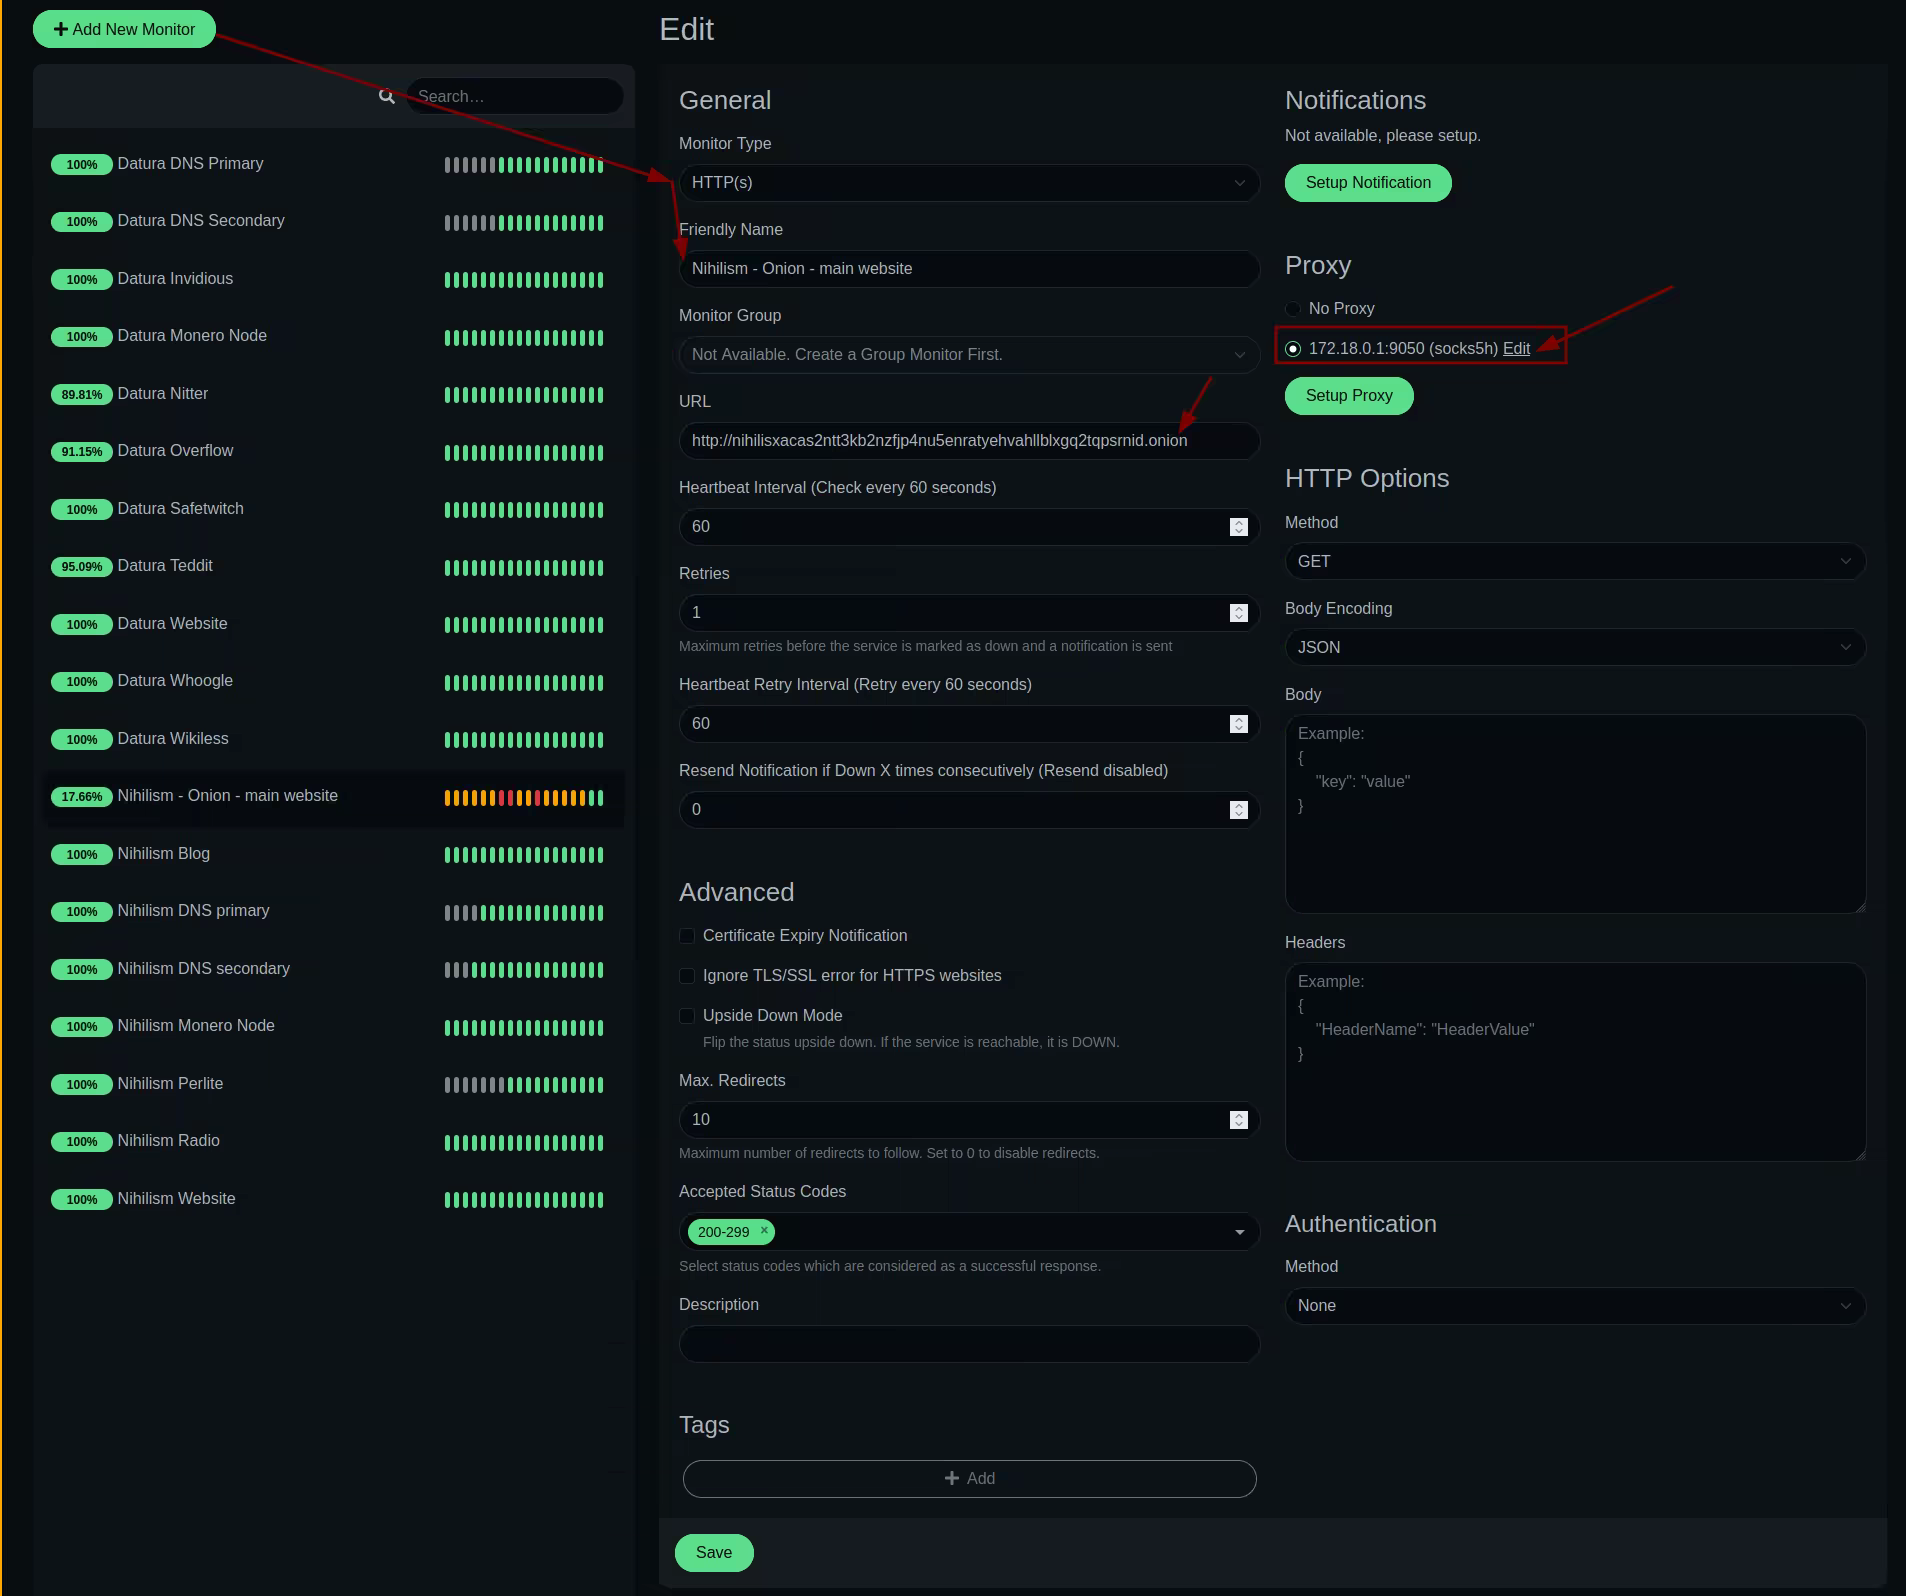Enable Certificate Expiry Notification checkbox
The width and height of the screenshot is (1906, 1596).
[687, 936]
